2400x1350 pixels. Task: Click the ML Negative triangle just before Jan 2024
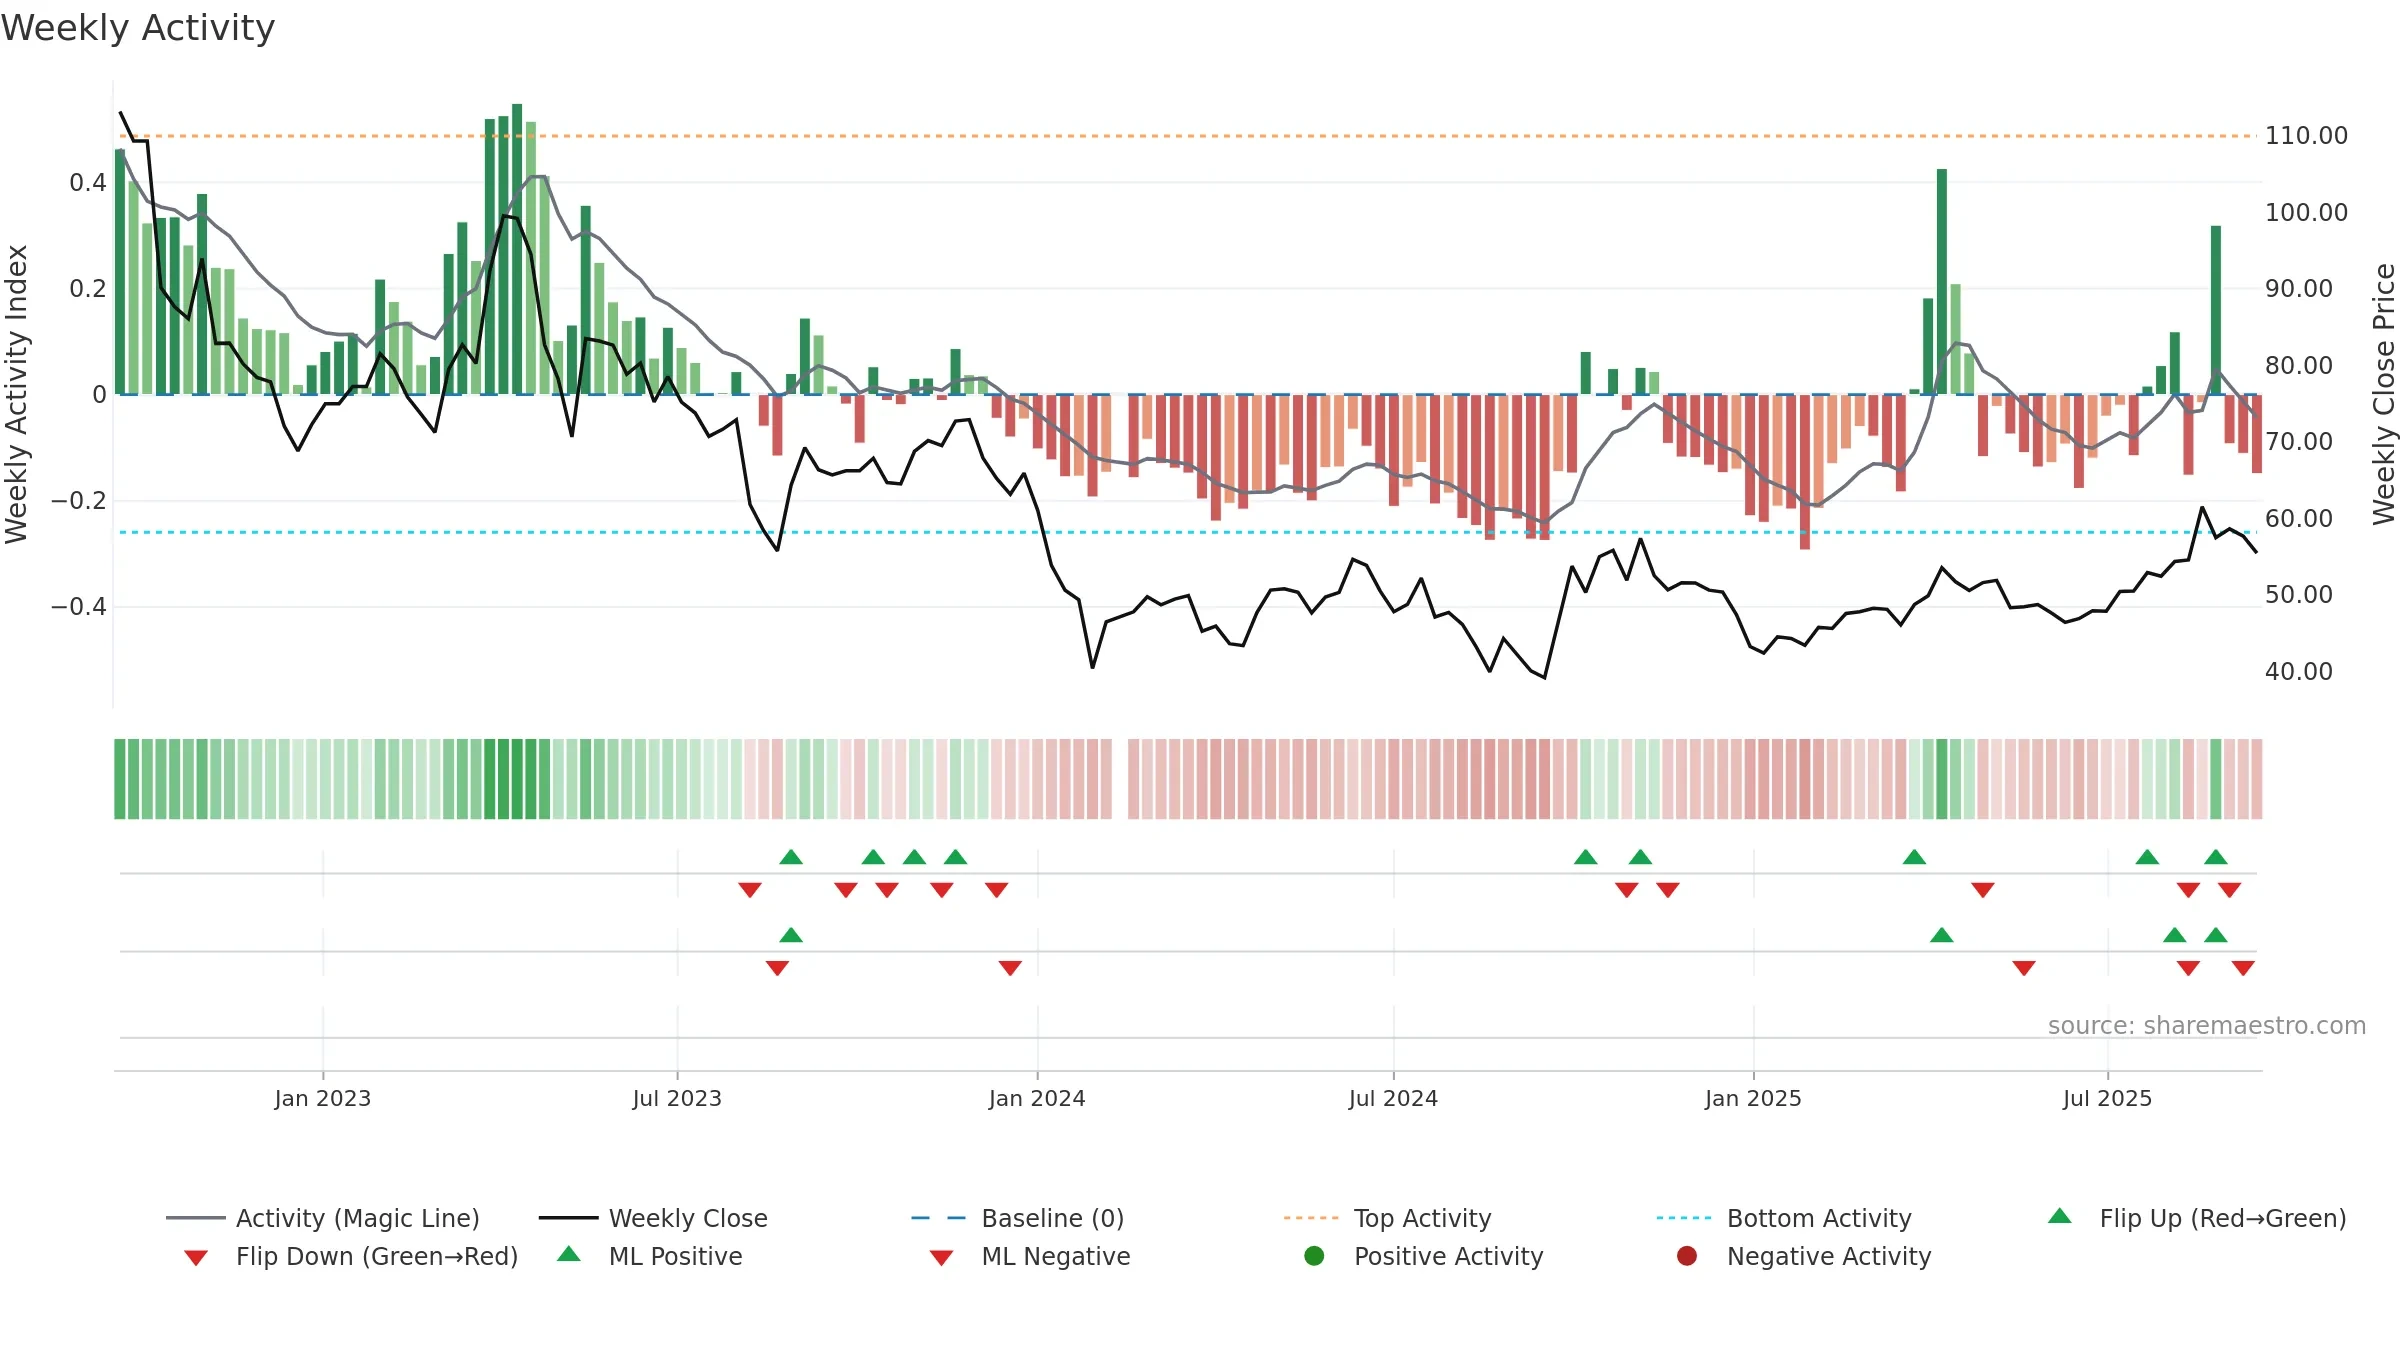pos(1010,968)
